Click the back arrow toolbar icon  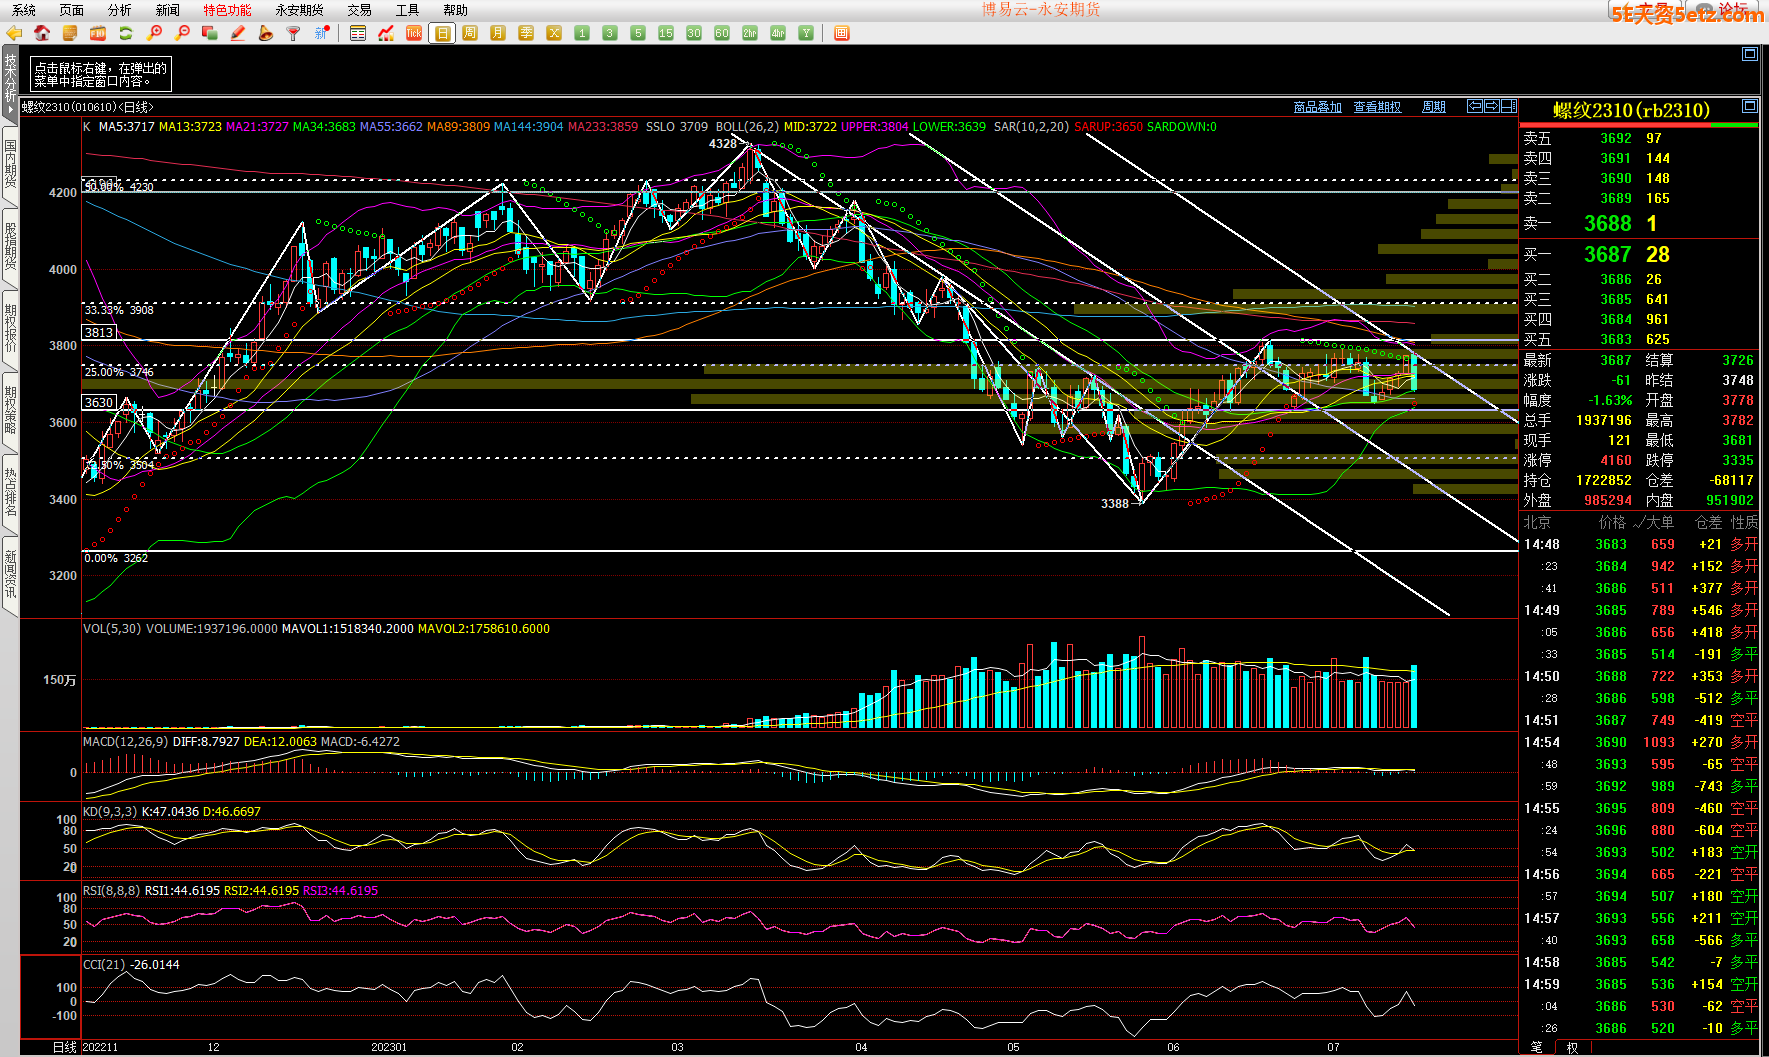(14, 33)
